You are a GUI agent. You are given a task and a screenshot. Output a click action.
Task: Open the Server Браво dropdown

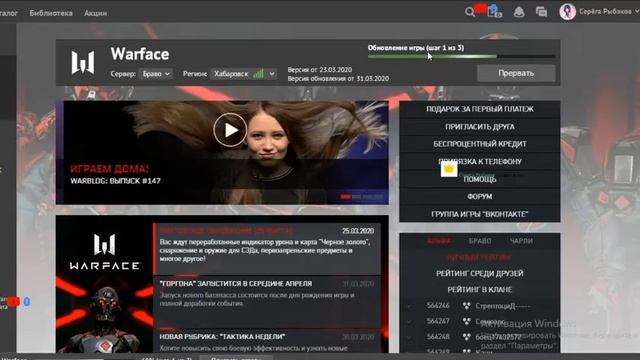point(156,74)
